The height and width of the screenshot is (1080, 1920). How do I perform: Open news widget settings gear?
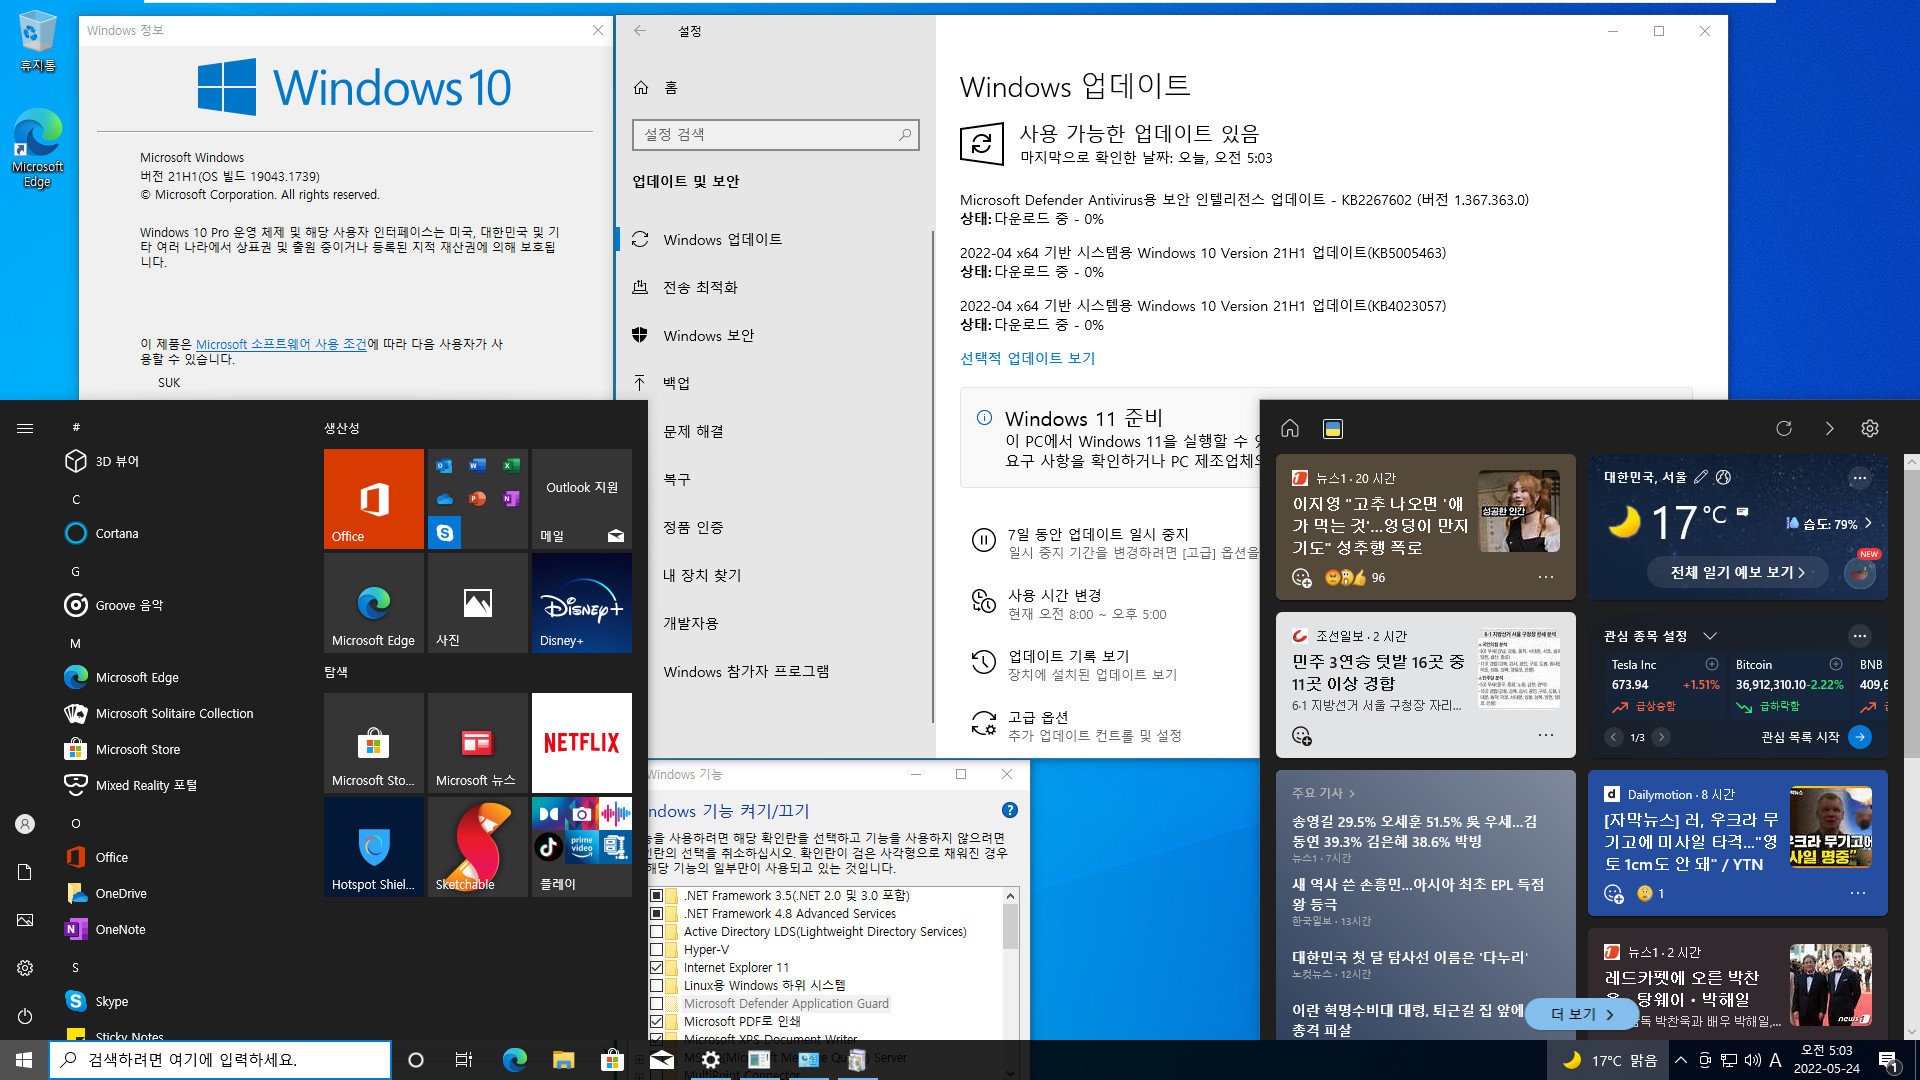pos(1870,428)
